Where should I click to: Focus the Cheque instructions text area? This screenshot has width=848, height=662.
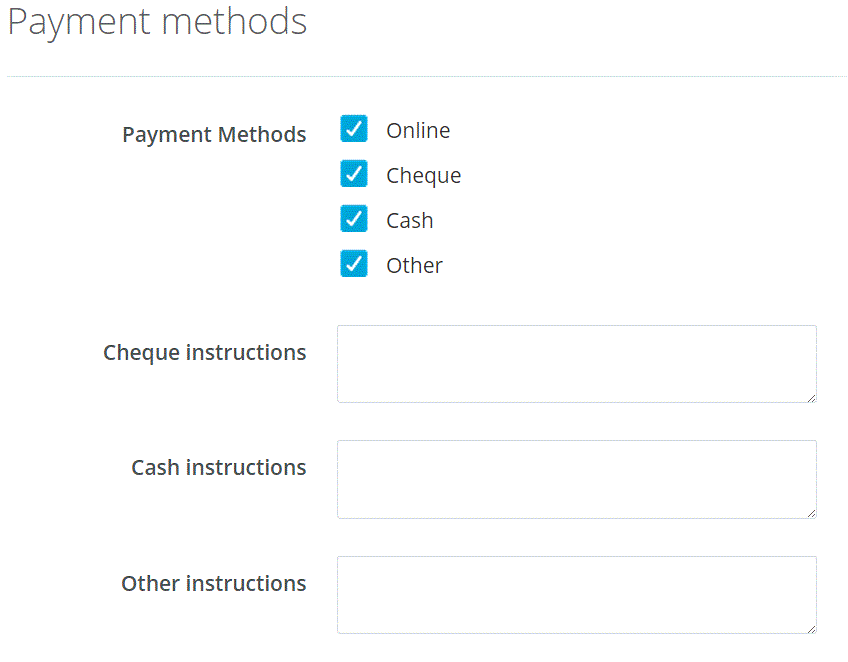tap(576, 364)
